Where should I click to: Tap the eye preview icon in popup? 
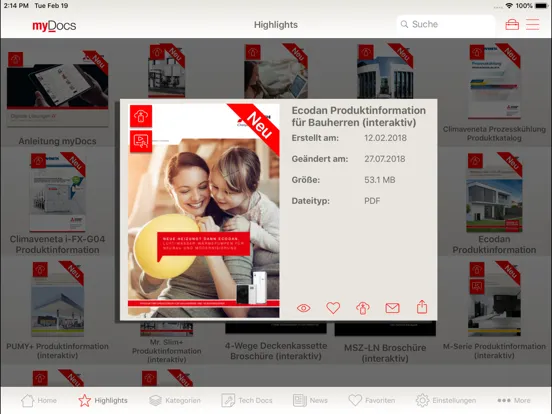[x=303, y=308]
